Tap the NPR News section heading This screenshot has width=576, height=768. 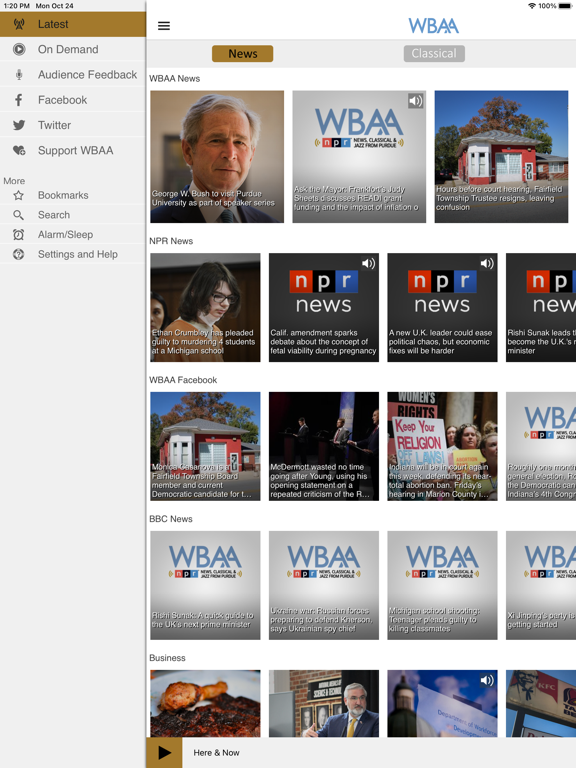[x=171, y=241]
